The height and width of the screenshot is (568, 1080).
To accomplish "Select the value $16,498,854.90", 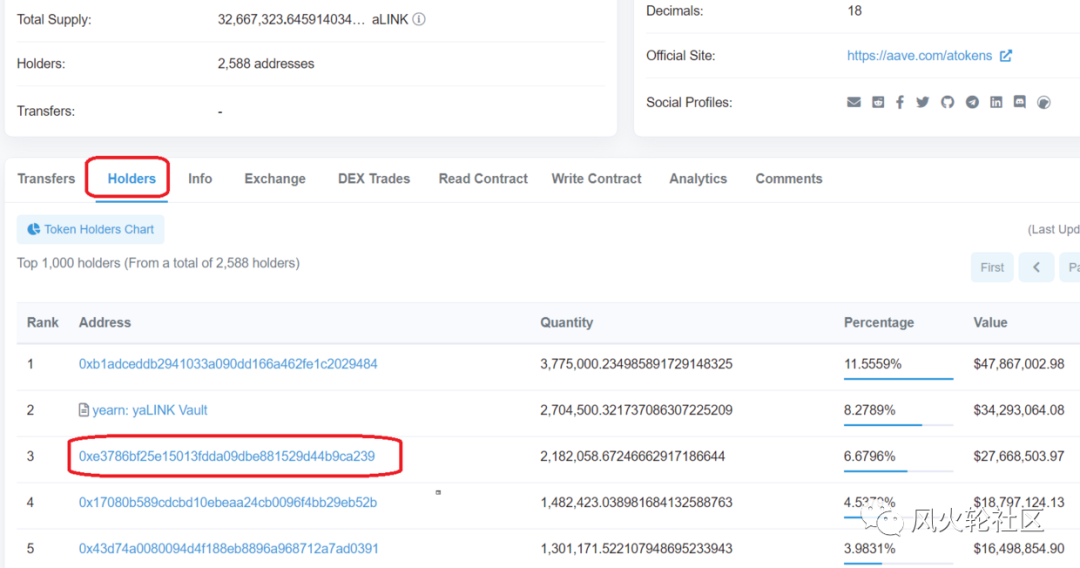I will click(1019, 549).
